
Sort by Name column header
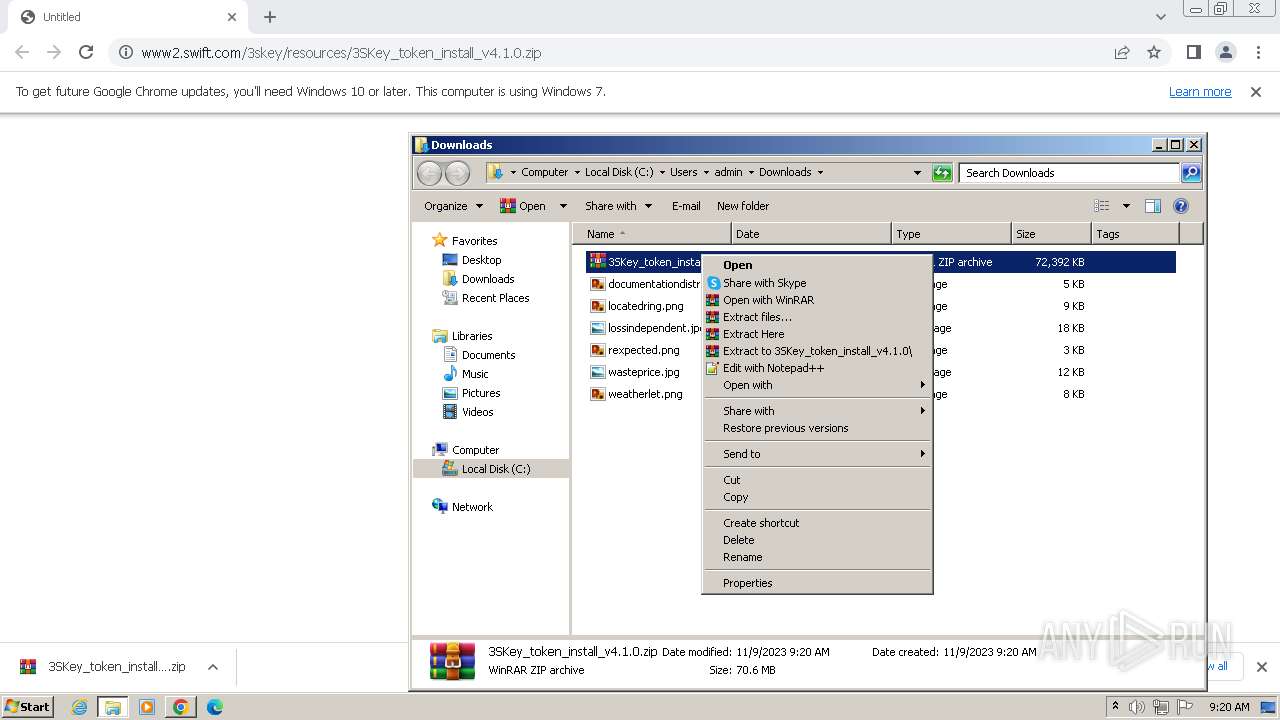pos(652,234)
